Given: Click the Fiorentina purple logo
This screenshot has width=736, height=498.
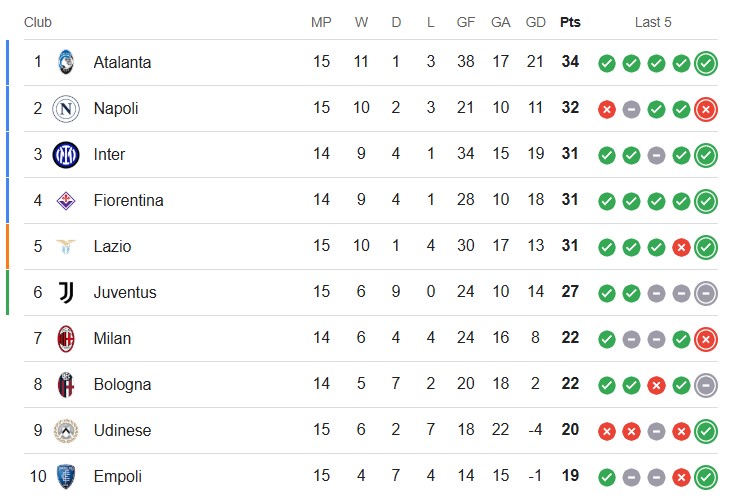Looking at the screenshot, I should (66, 200).
